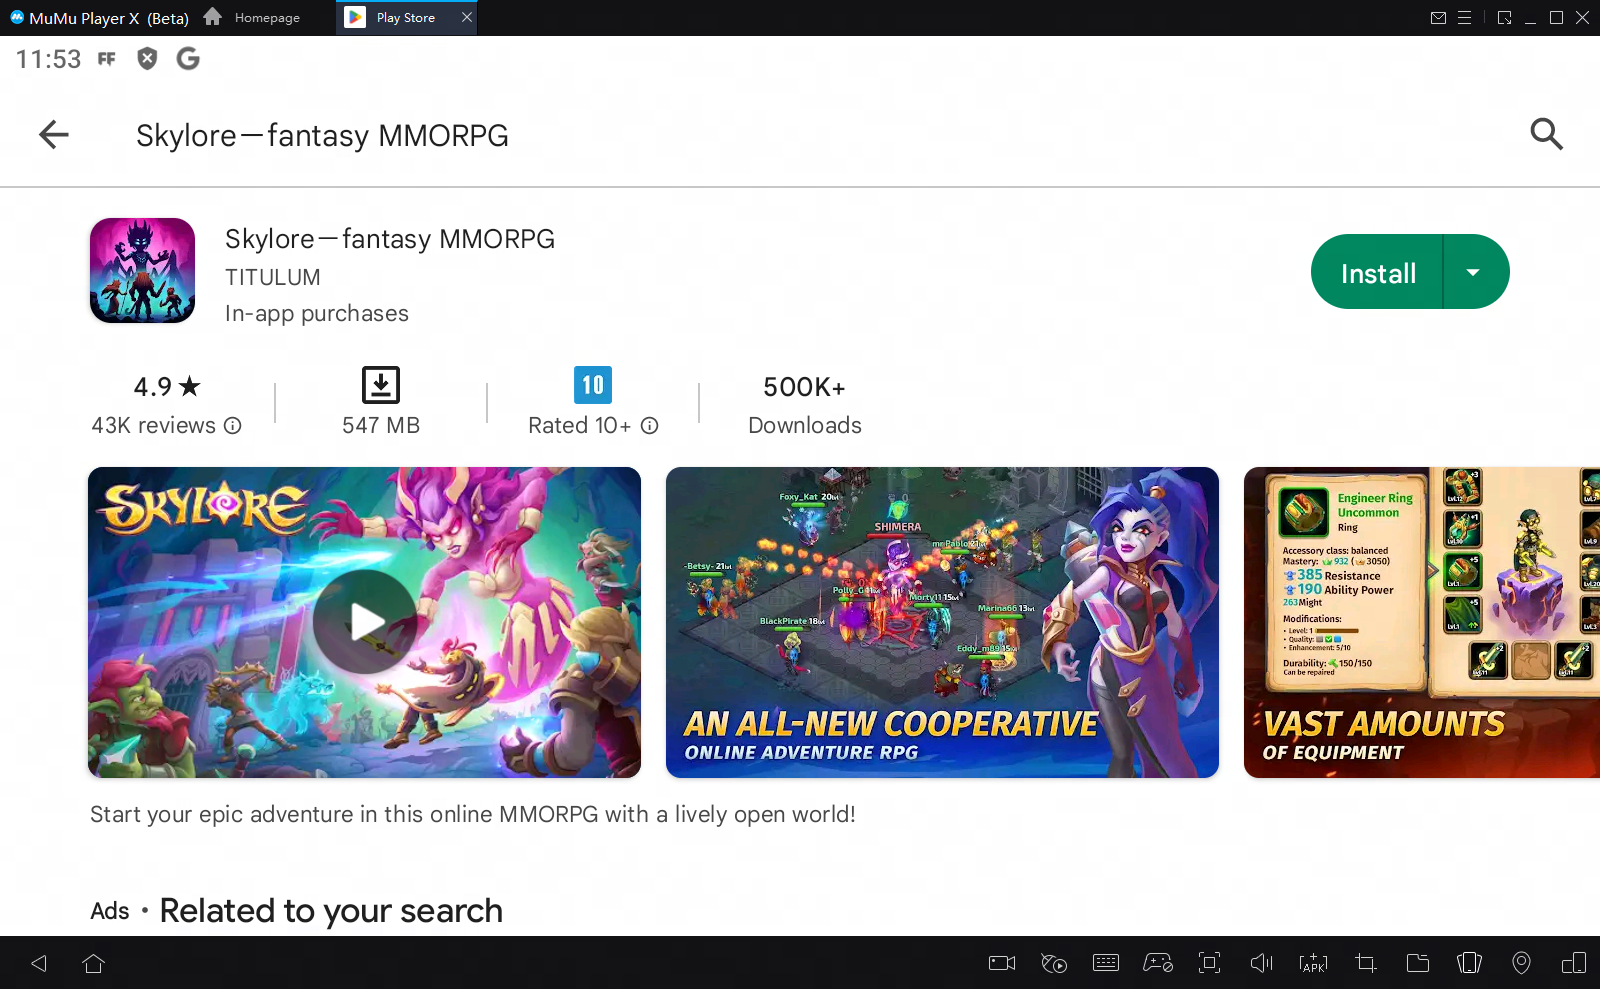Open the virtual location pin tool
Screen dimensions: 1600x989
[1521, 963]
